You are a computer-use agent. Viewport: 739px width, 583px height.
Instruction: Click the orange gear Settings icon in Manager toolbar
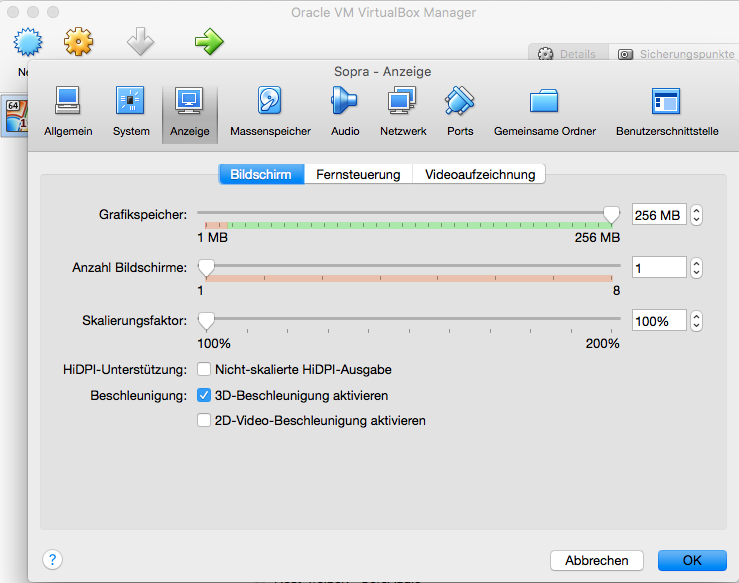78,42
